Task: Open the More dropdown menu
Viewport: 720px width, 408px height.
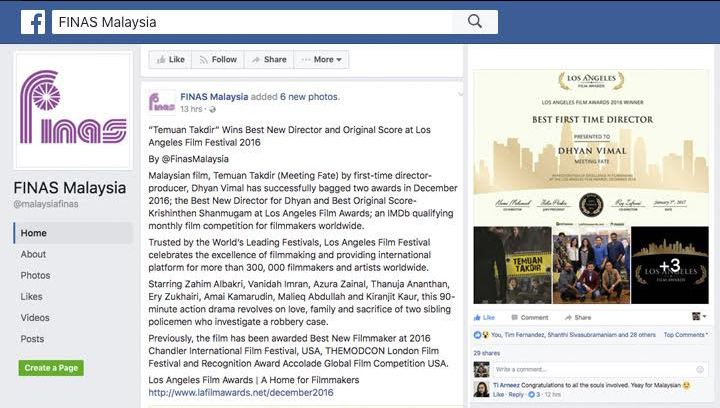Action: [321, 60]
